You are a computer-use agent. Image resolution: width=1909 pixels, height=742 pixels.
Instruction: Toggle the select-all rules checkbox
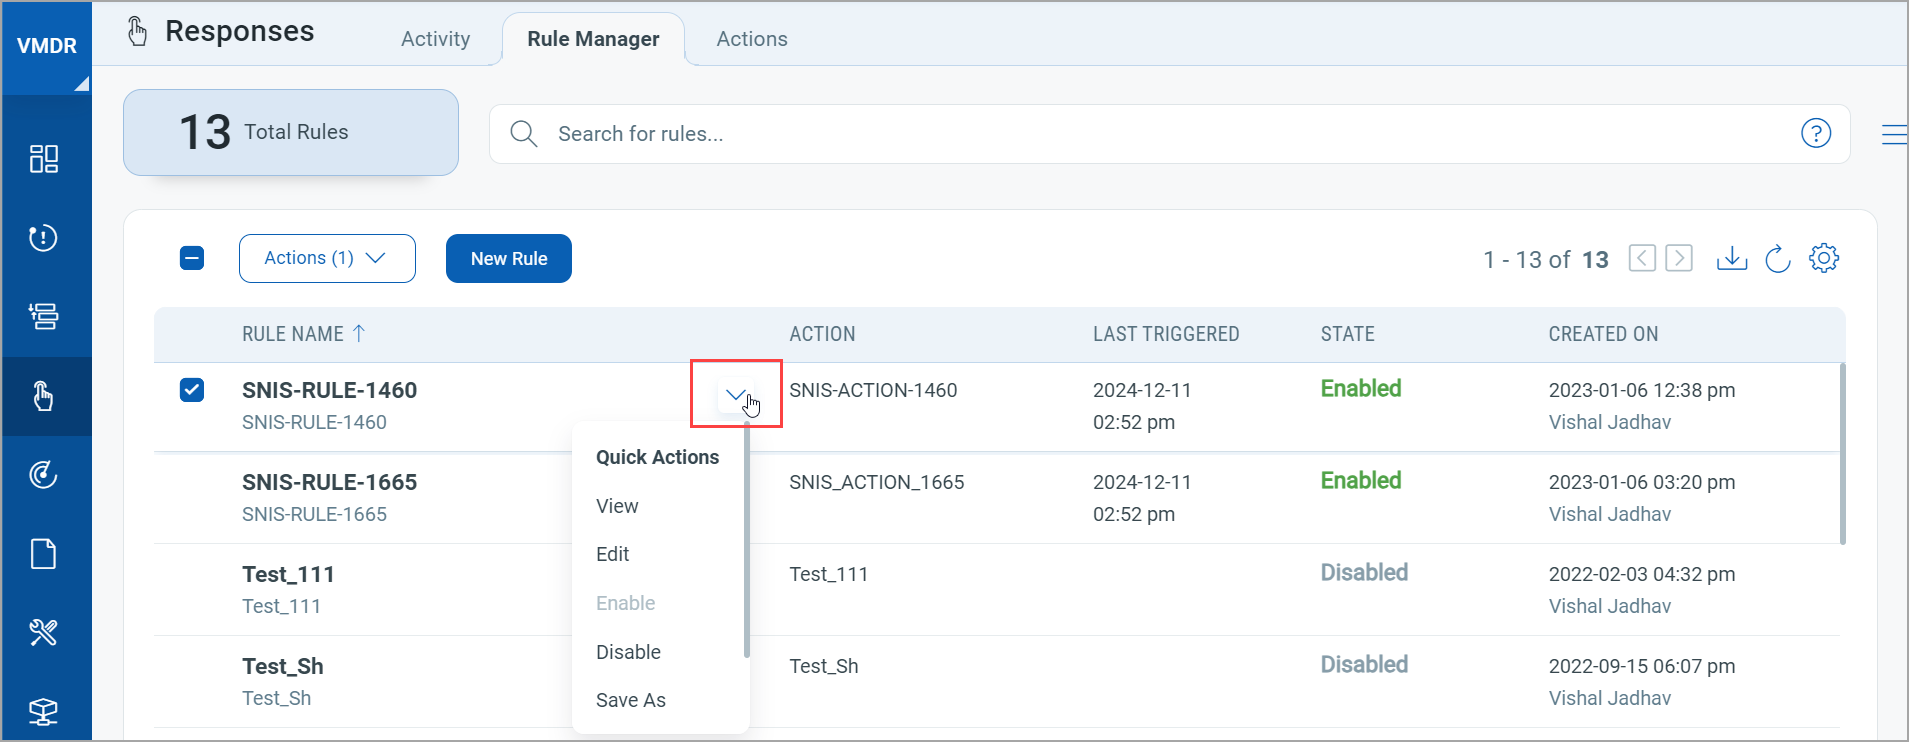coord(192,258)
